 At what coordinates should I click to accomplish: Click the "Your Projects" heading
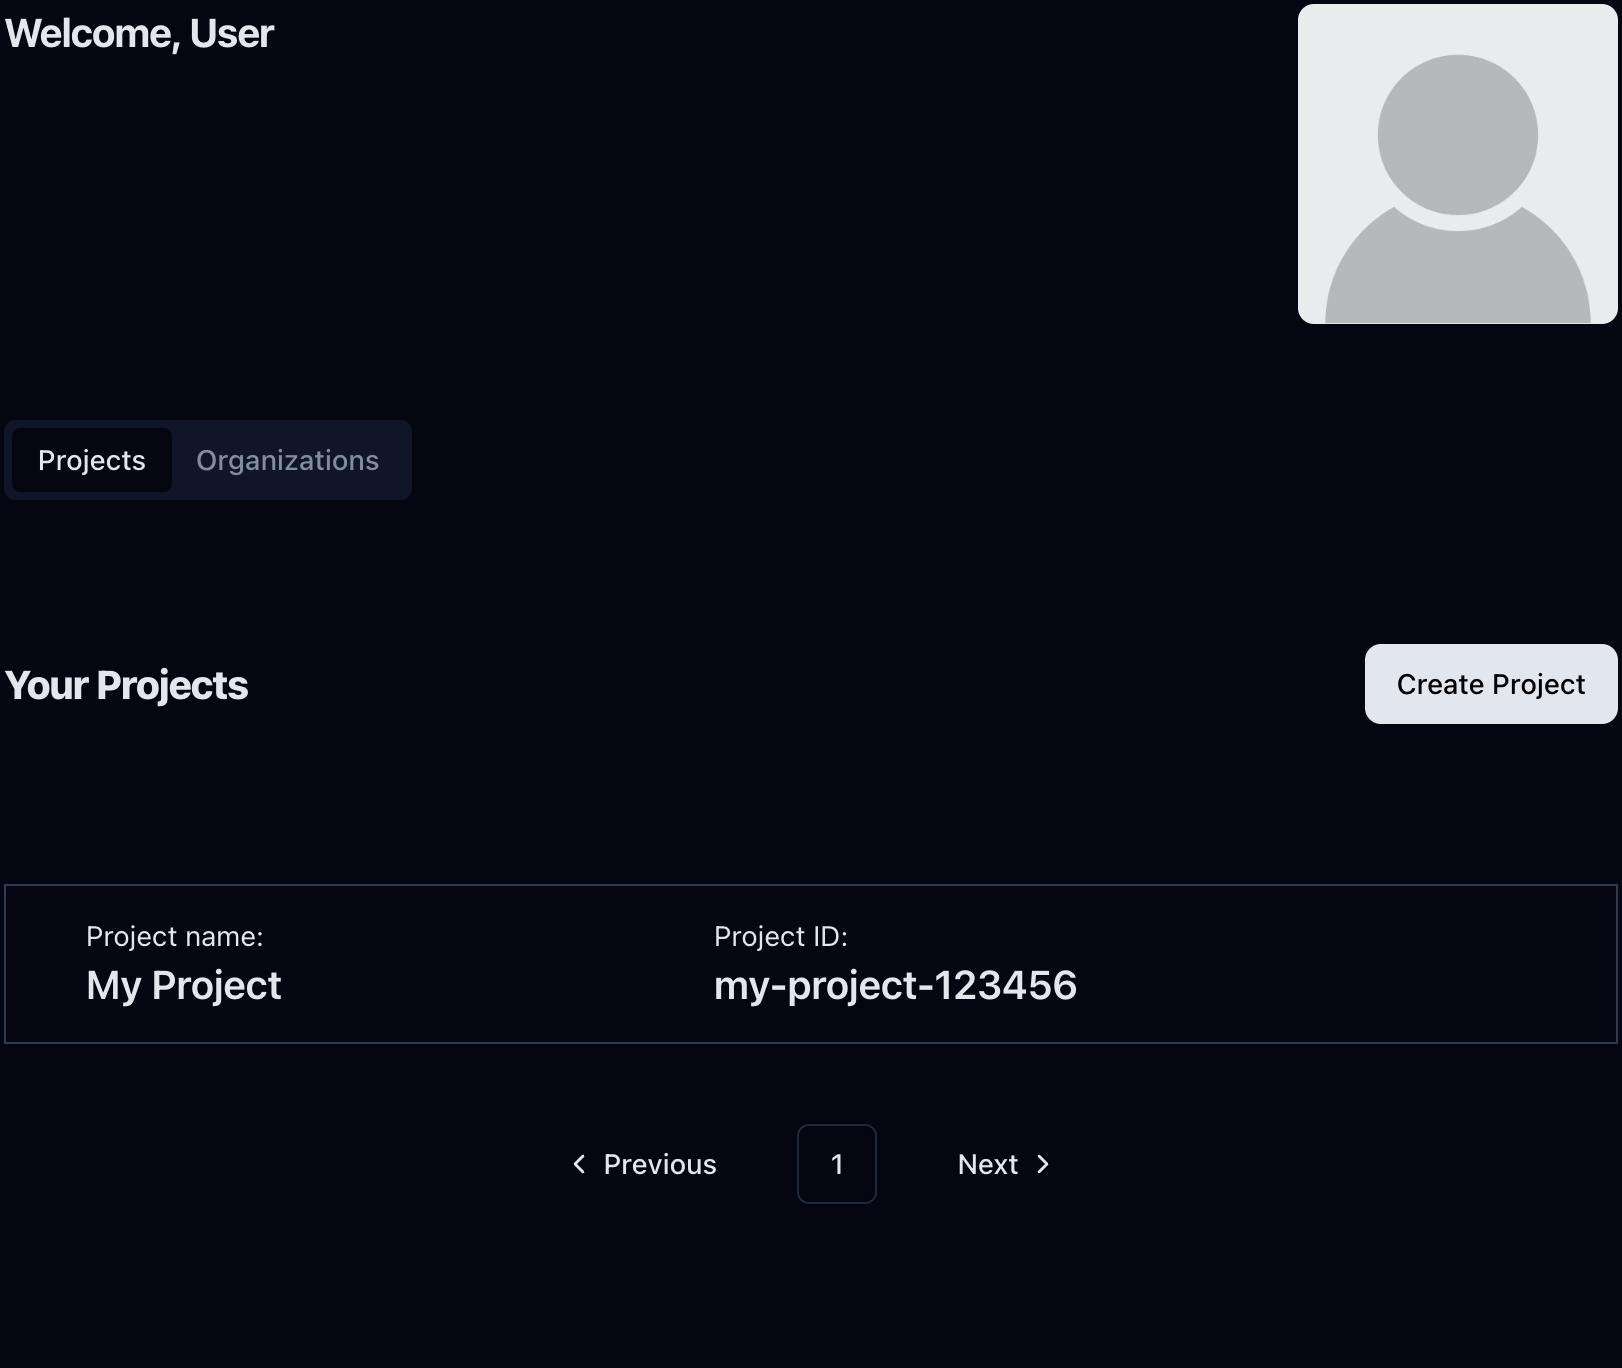[x=126, y=686]
